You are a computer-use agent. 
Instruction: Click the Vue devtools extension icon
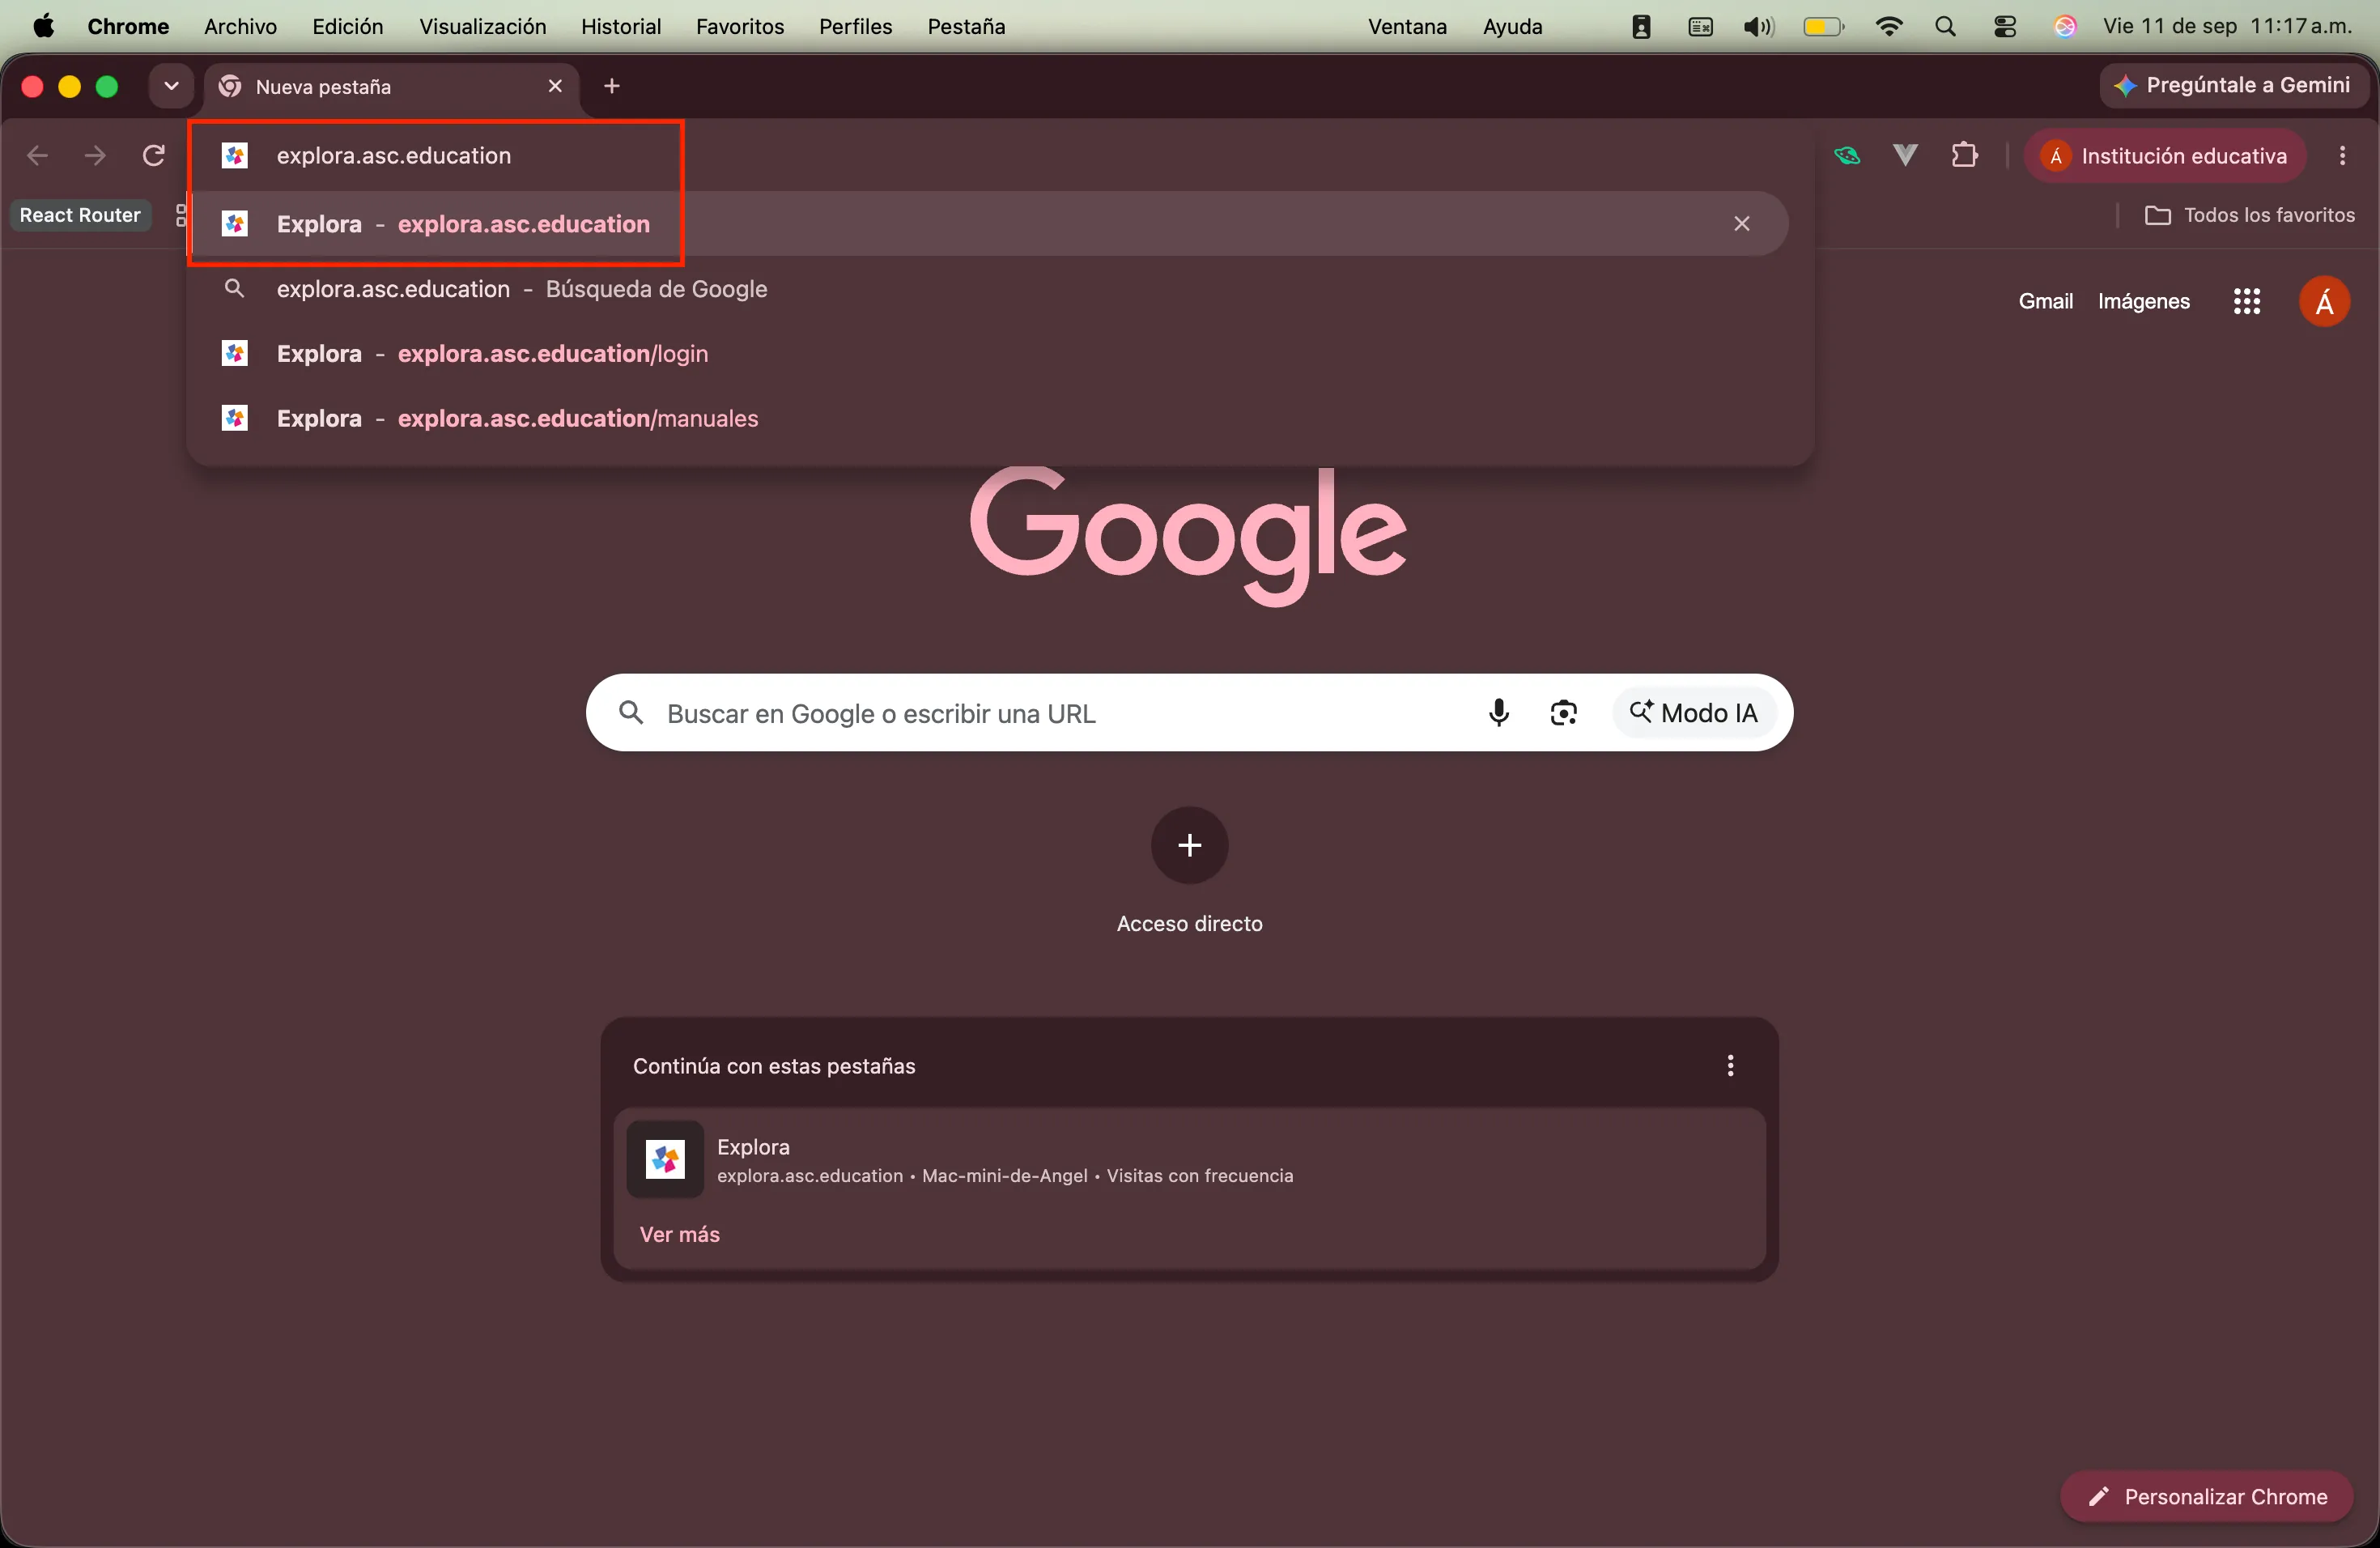point(1905,155)
